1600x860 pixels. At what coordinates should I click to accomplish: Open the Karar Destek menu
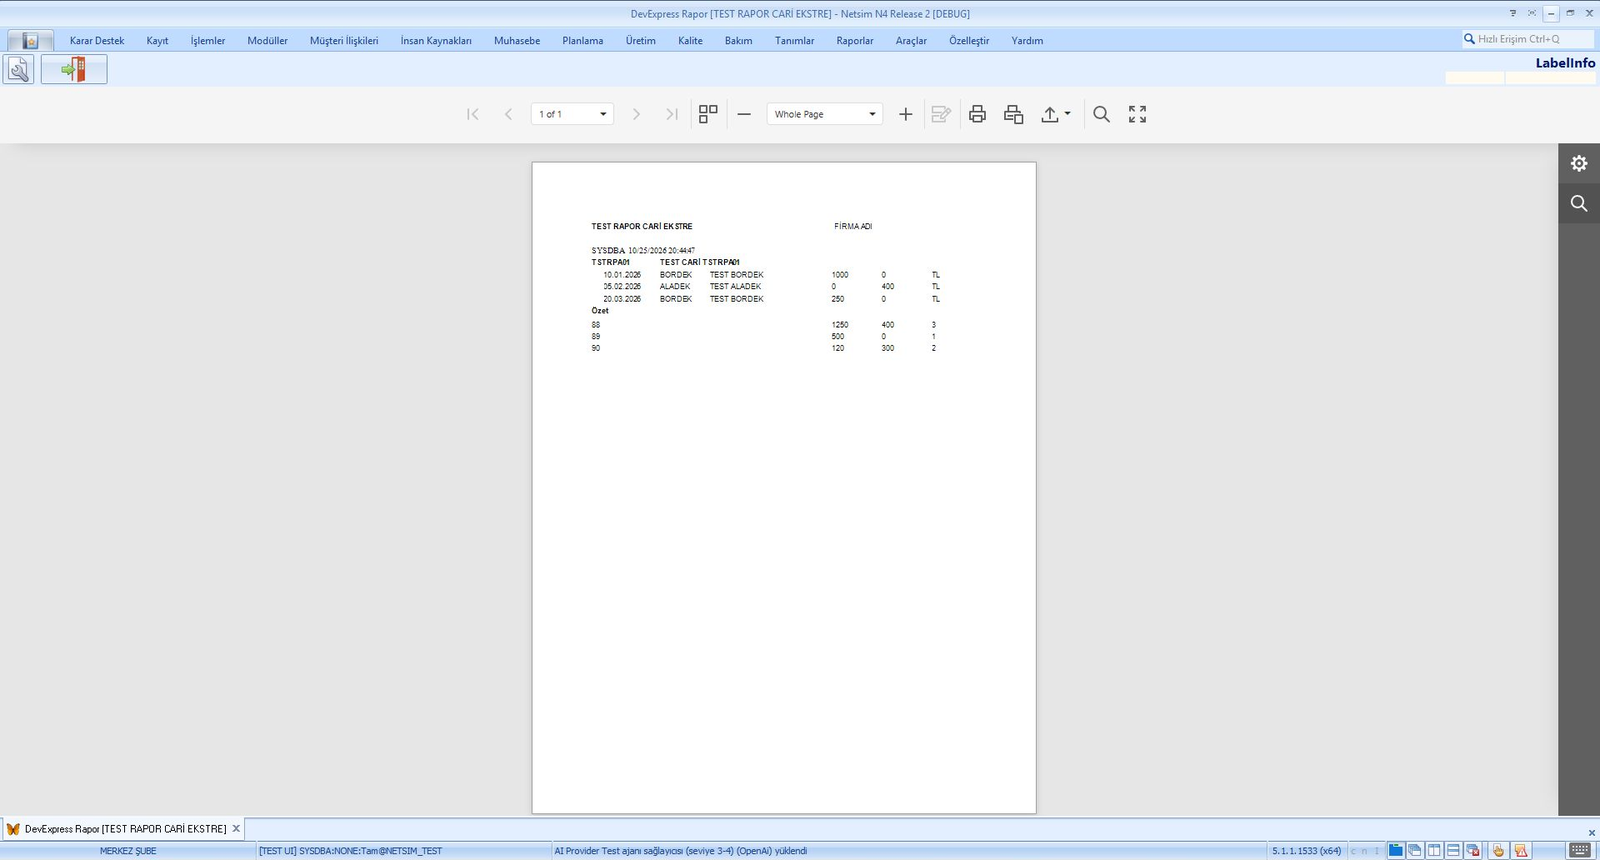coord(97,41)
